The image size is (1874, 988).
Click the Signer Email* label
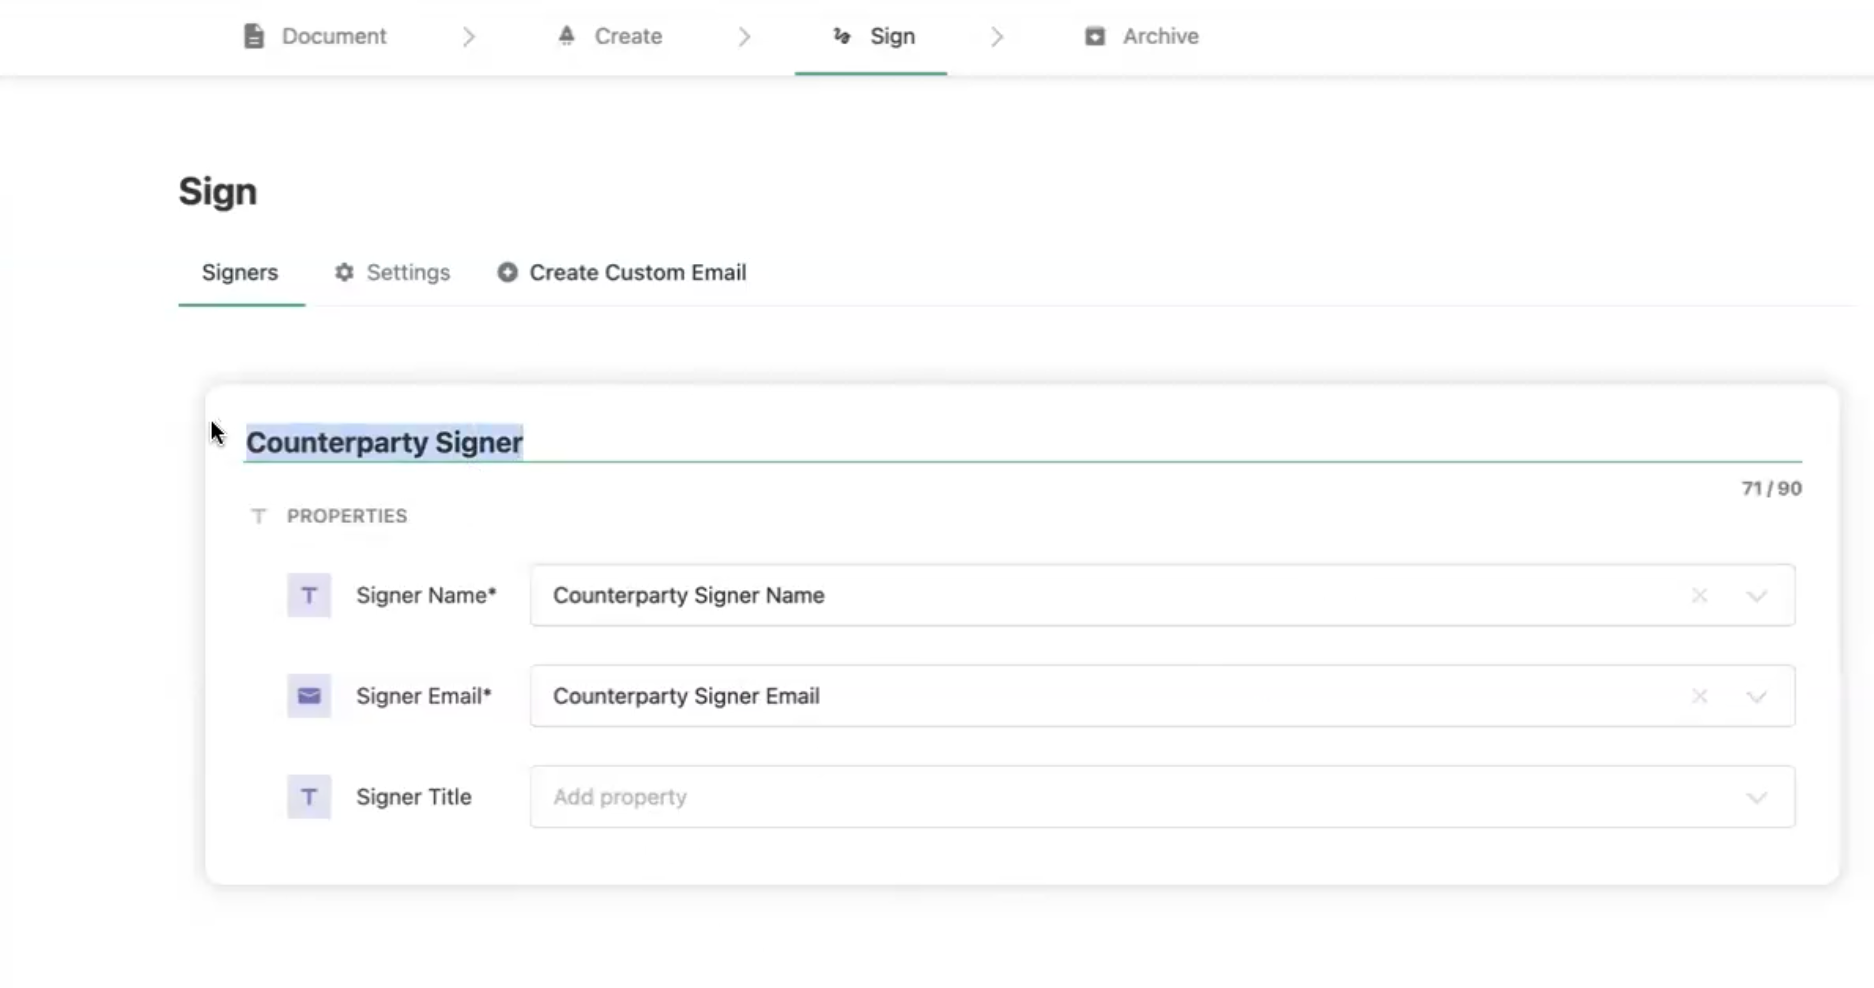coord(424,696)
